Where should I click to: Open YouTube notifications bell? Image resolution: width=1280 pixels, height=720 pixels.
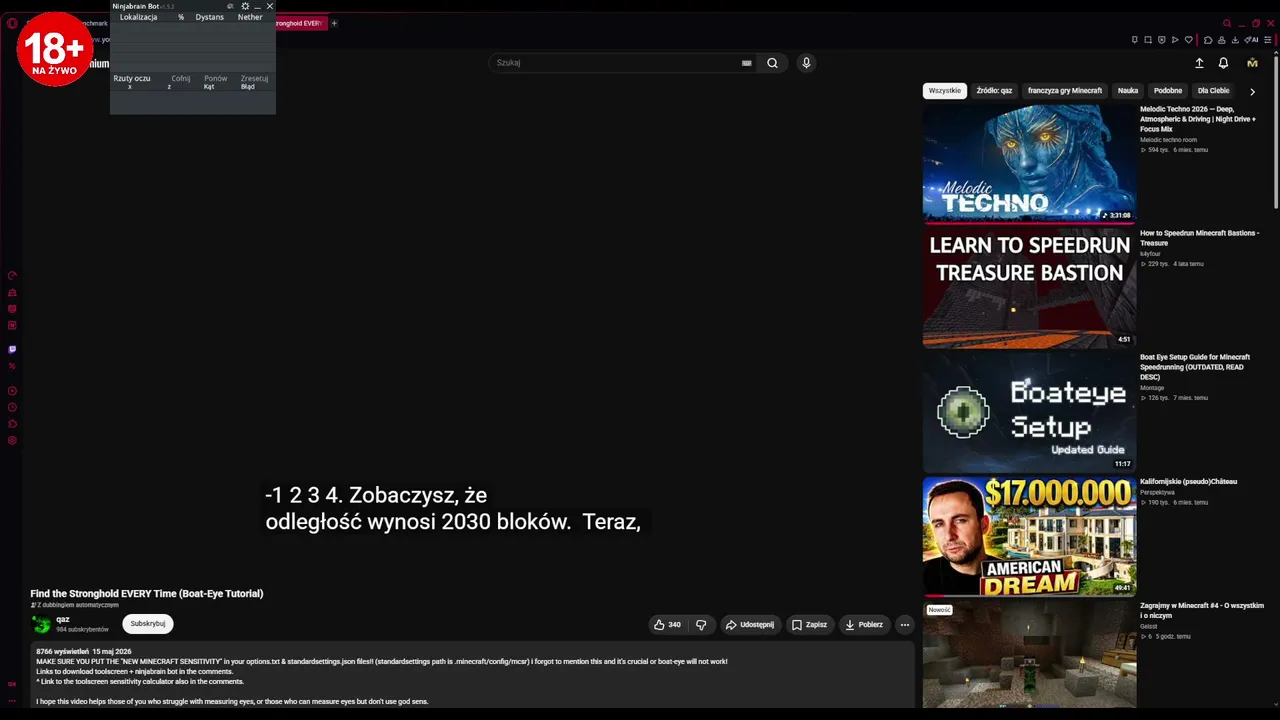(1223, 63)
